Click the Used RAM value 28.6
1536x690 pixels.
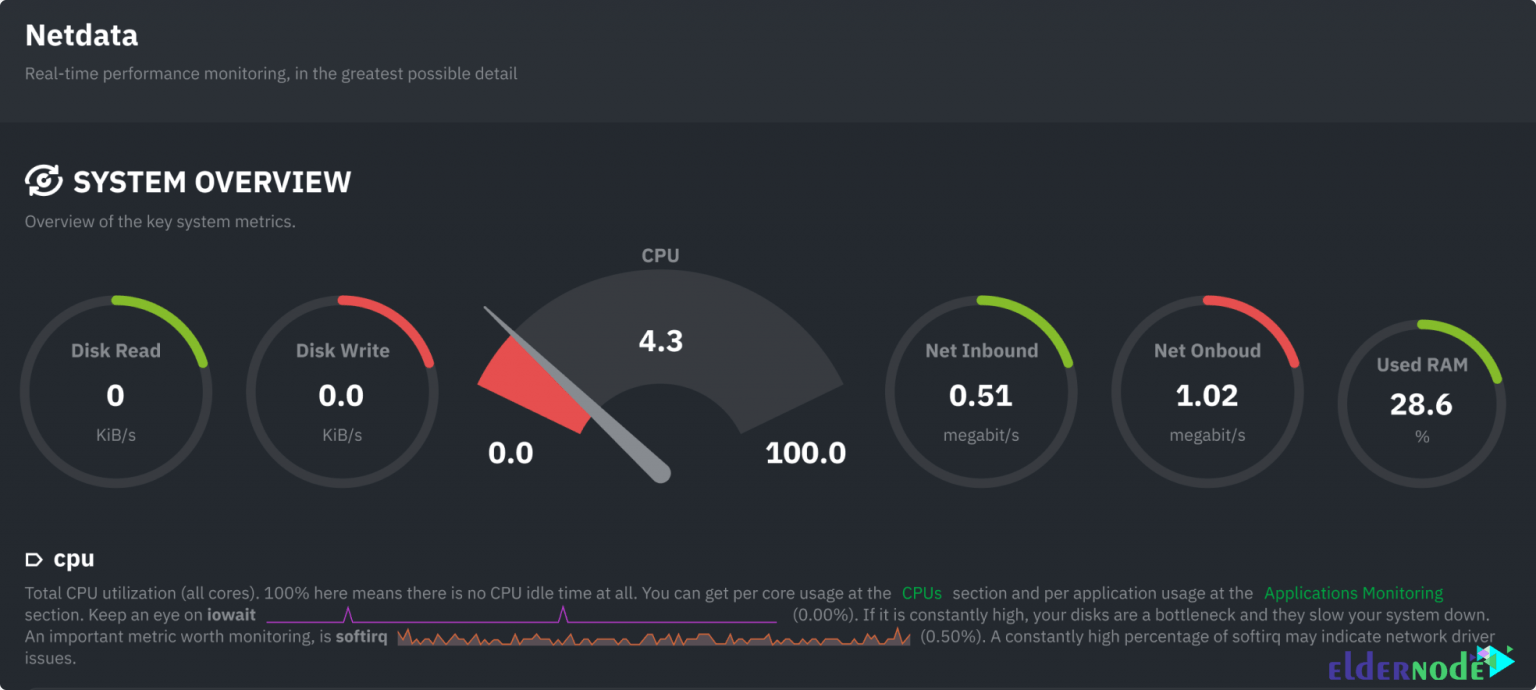1422,405
